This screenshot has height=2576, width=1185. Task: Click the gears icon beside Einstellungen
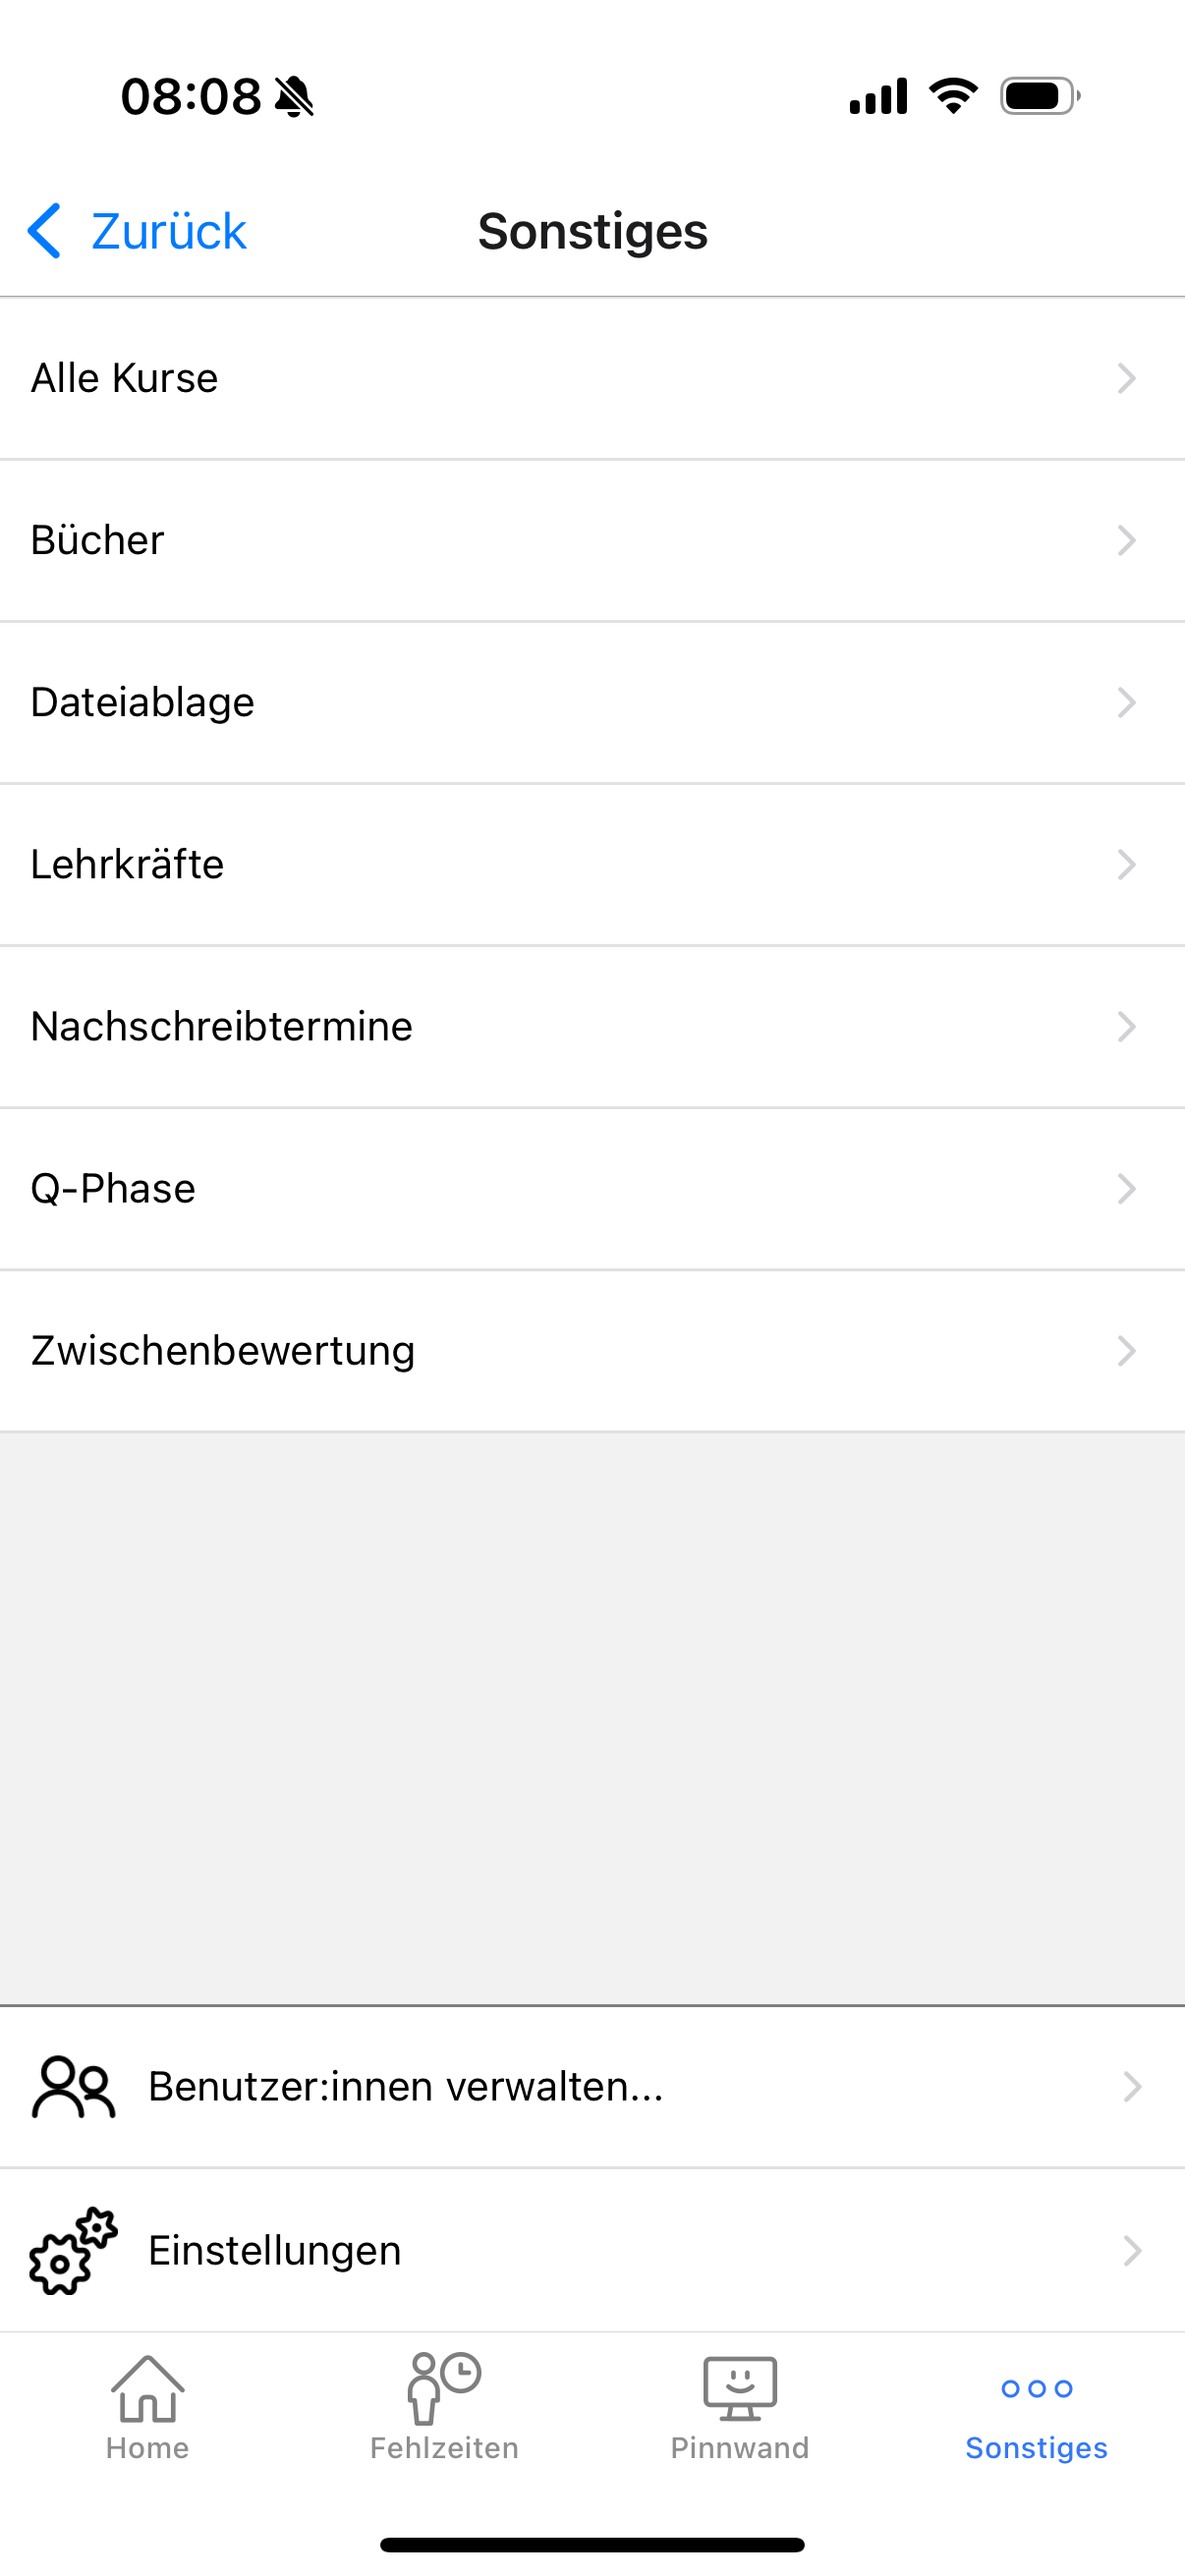coord(74,2251)
